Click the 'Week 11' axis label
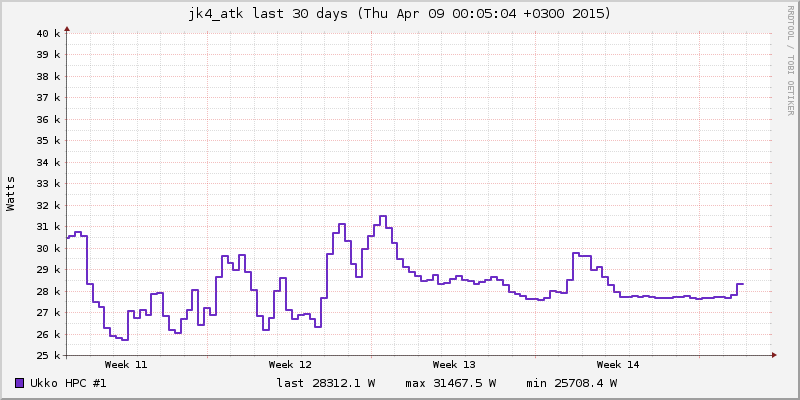The width and height of the screenshot is (800, 400). (126, 365)
